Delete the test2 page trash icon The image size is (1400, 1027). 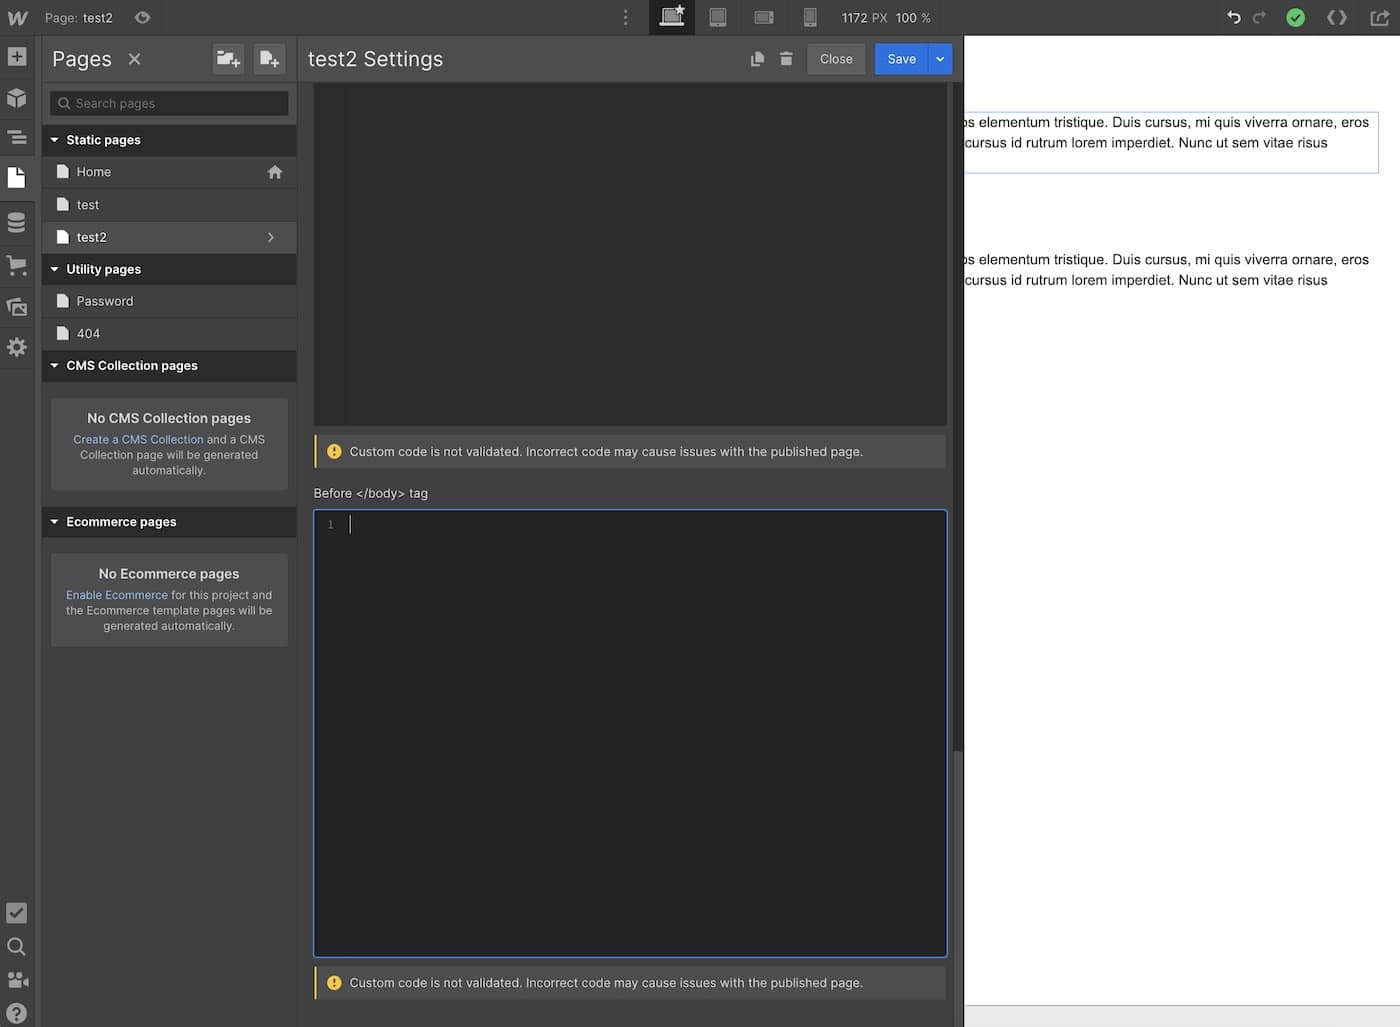tap(786, 59)
